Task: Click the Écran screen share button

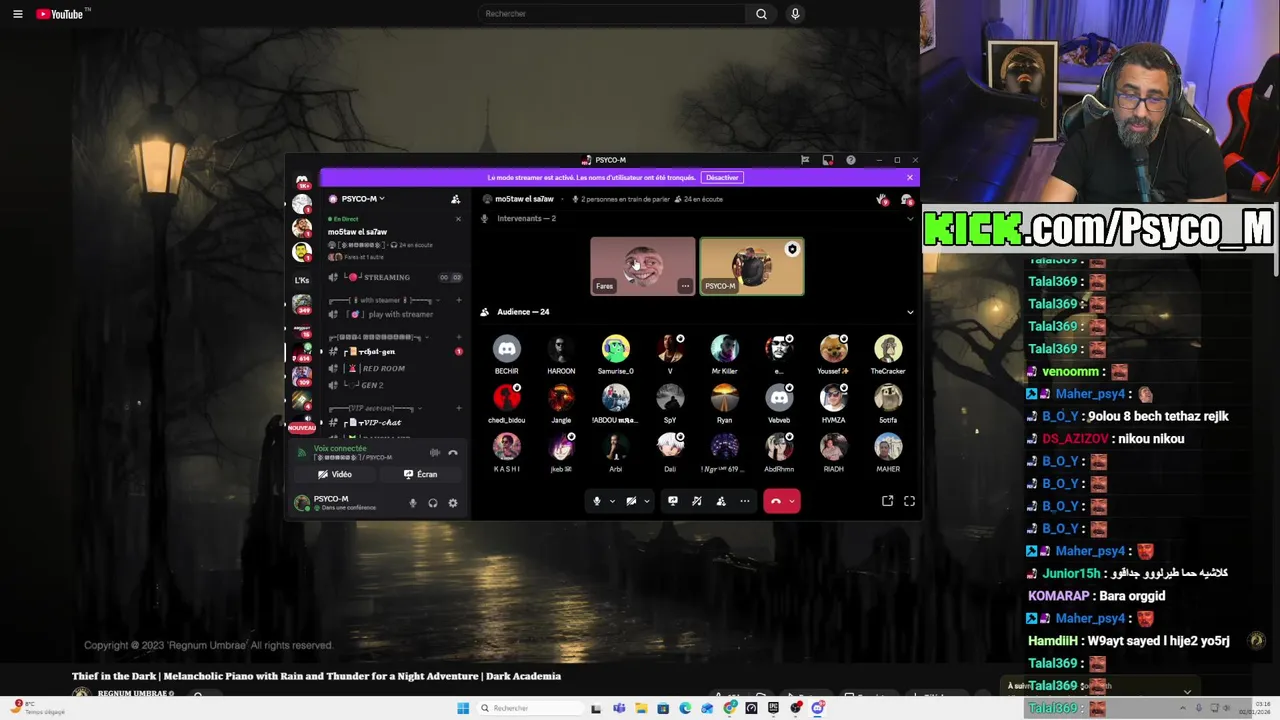Action: tap(420, 474)
